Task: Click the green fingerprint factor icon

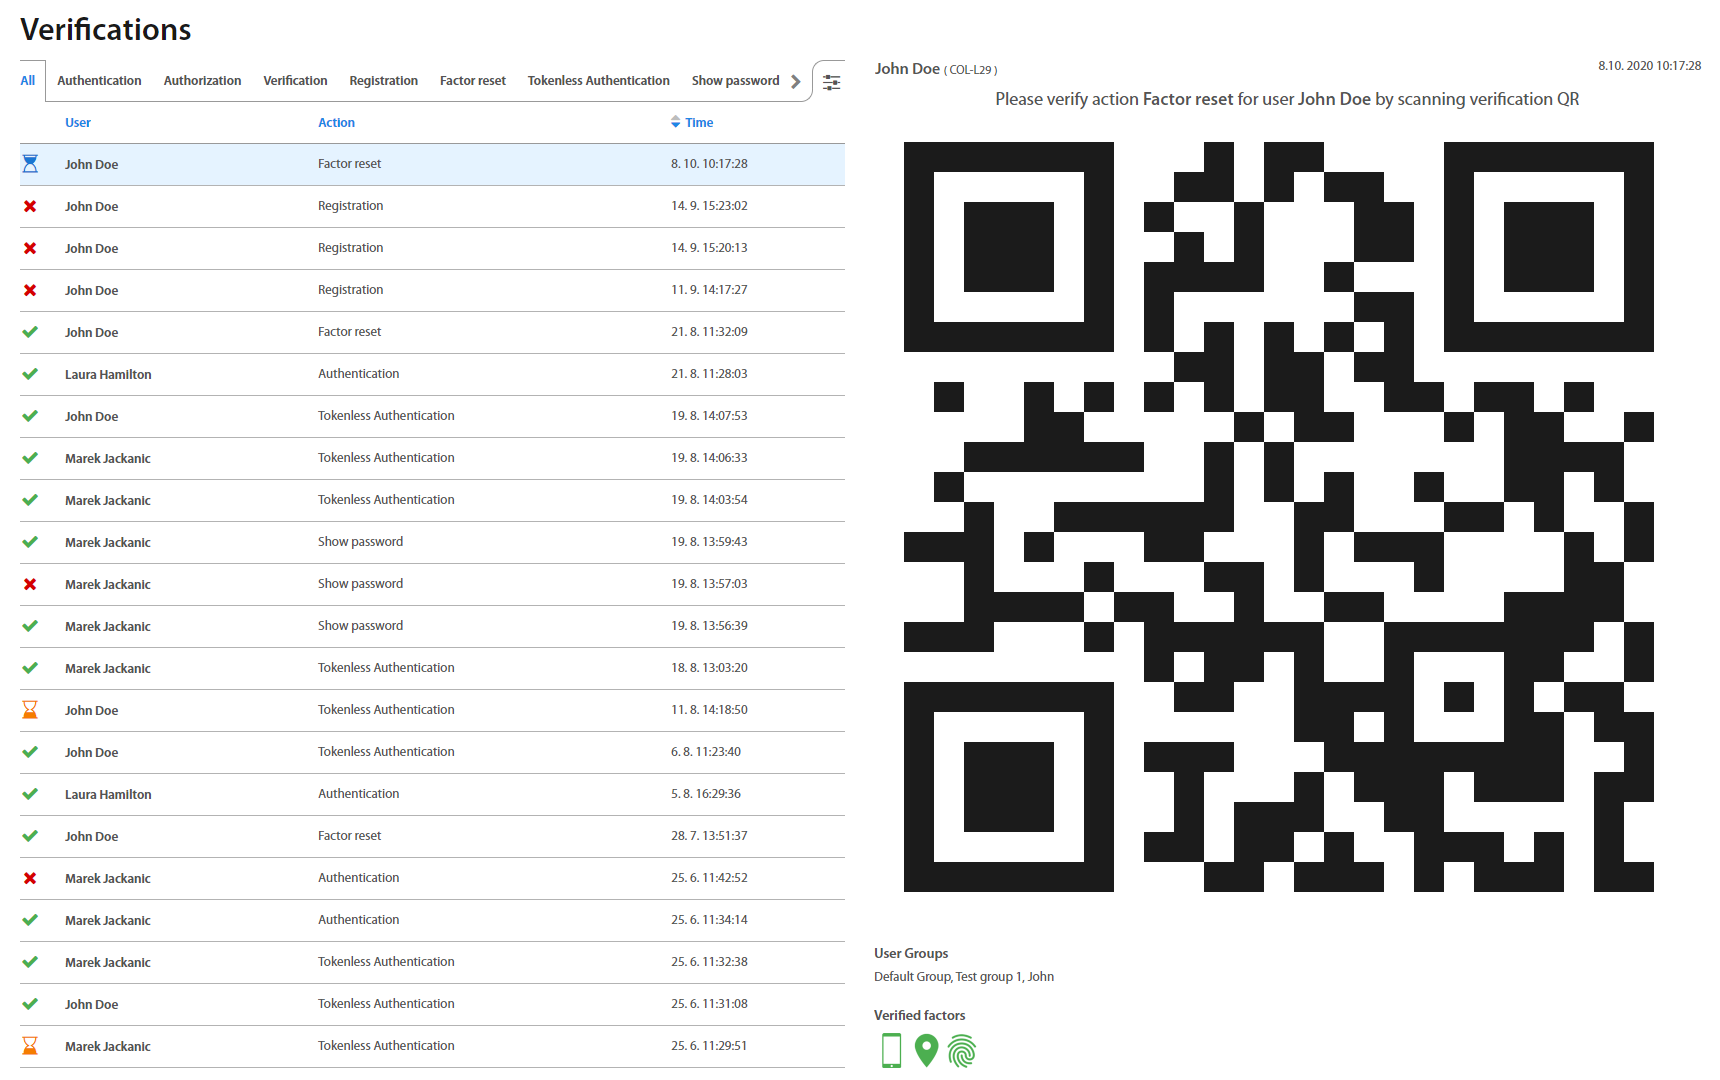Action: (961, 1051)
